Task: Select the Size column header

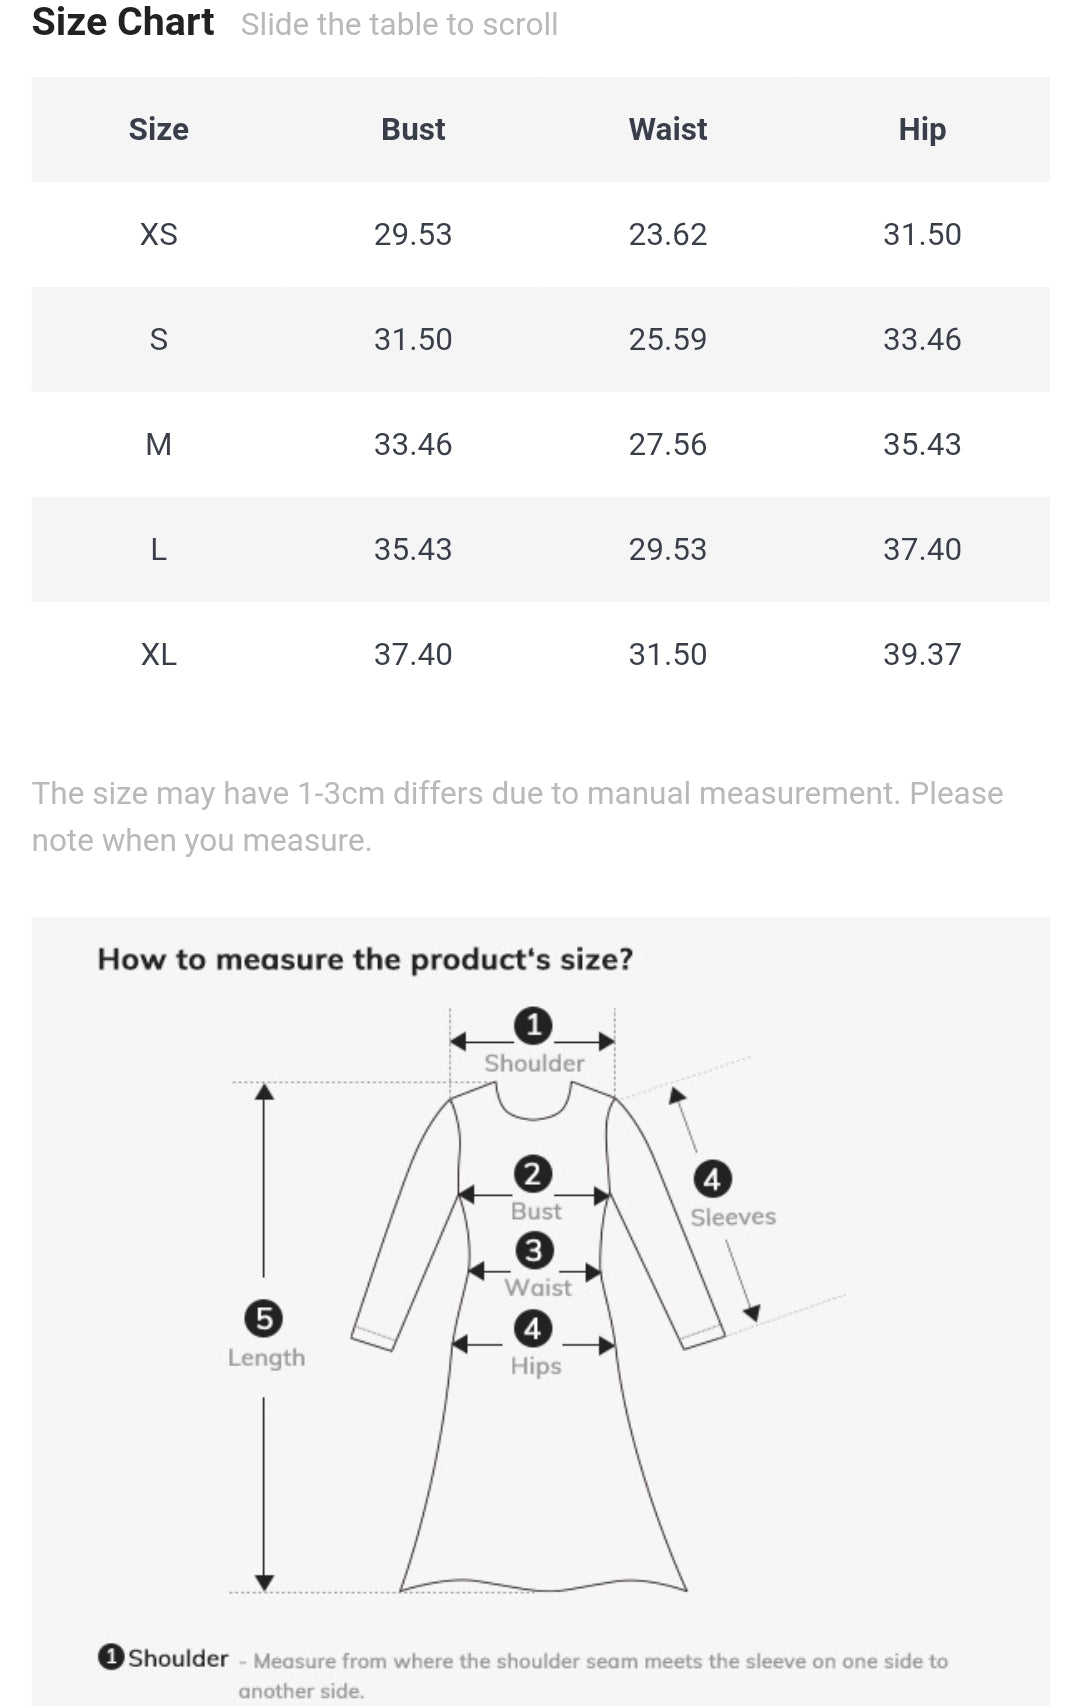Action: tap(158, 129)
